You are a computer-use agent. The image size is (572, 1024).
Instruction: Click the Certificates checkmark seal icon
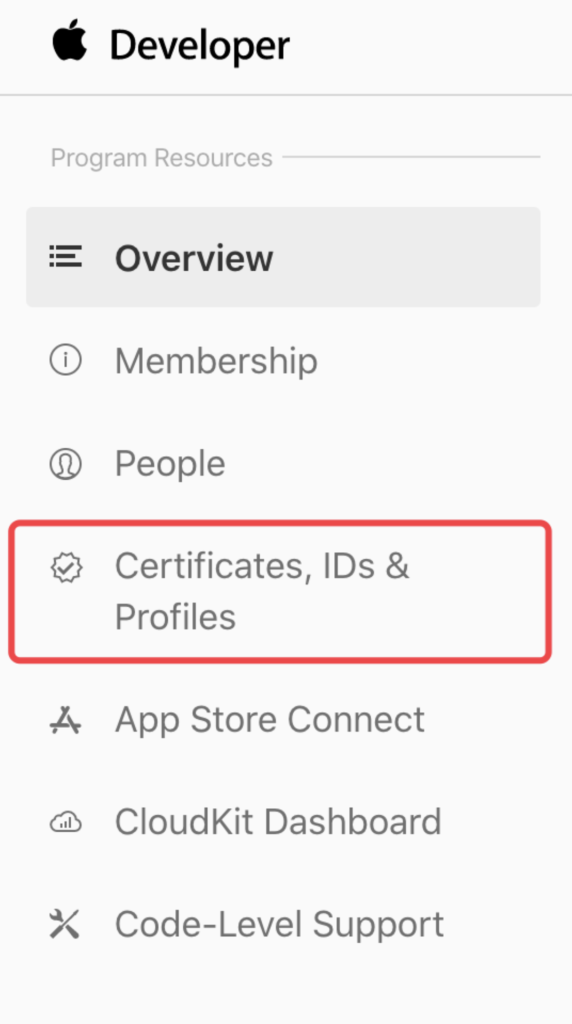[67, 568]
